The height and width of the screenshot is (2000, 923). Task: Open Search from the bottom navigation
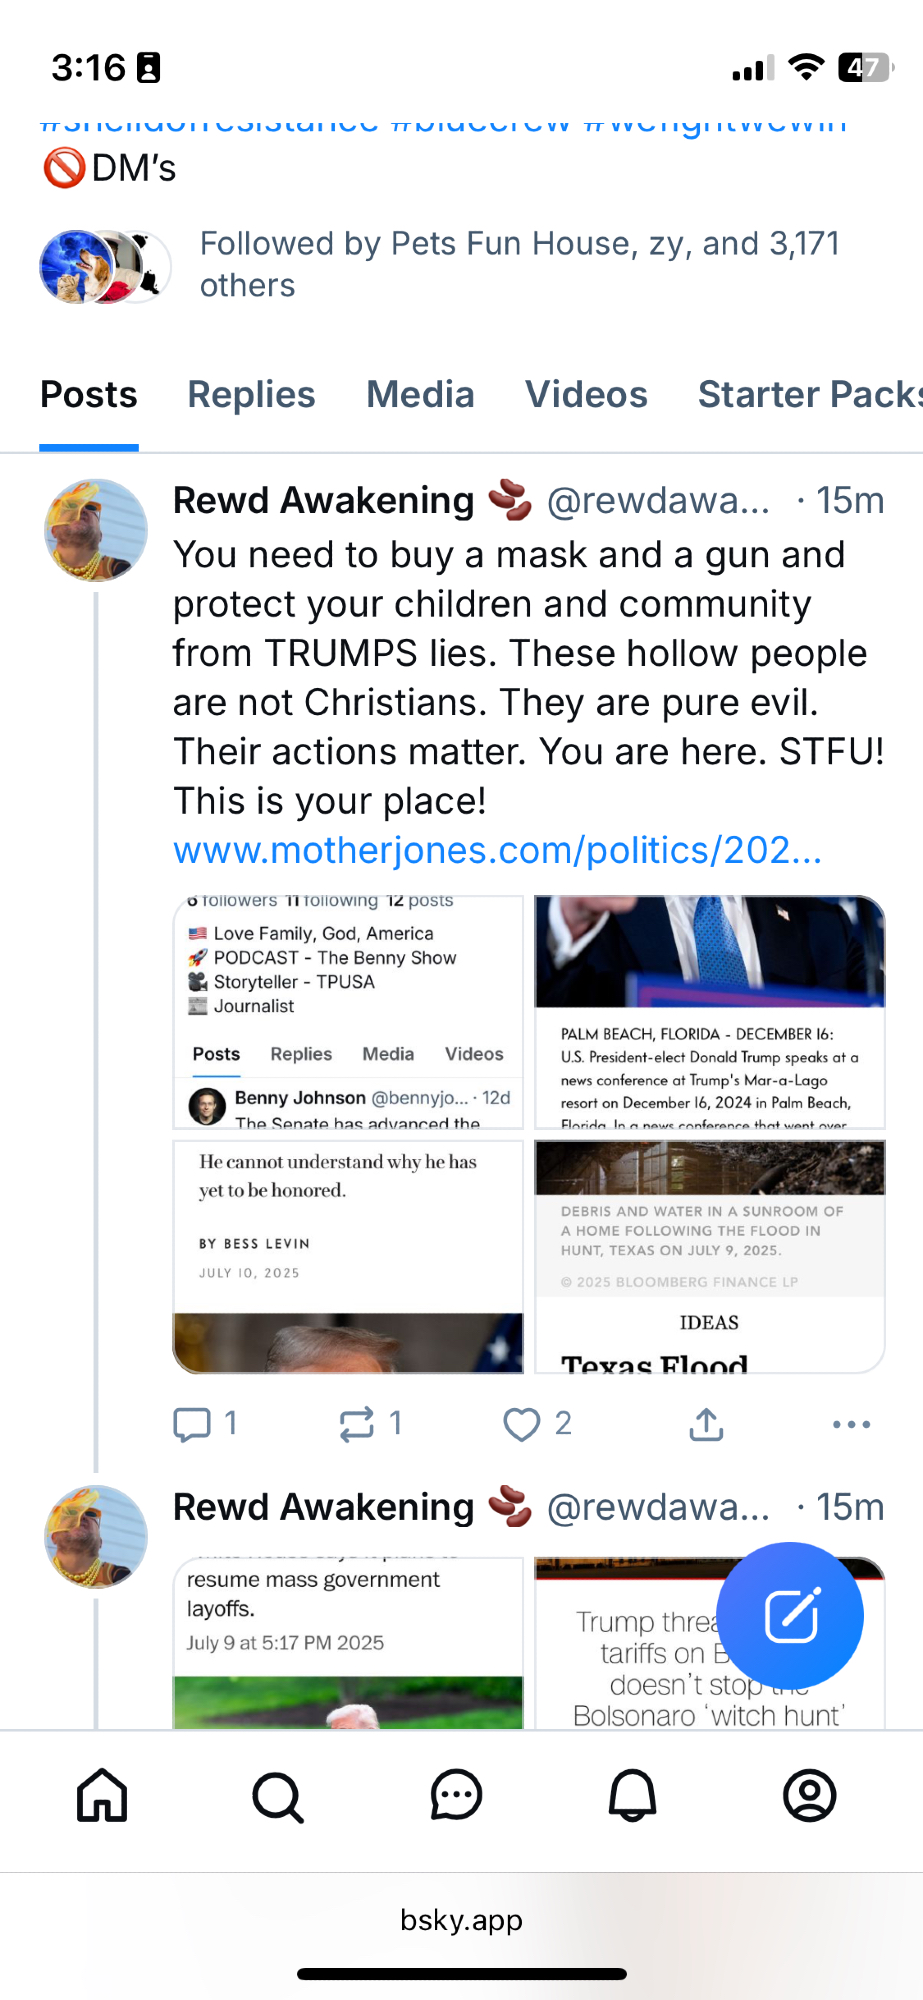(278, 1797)
